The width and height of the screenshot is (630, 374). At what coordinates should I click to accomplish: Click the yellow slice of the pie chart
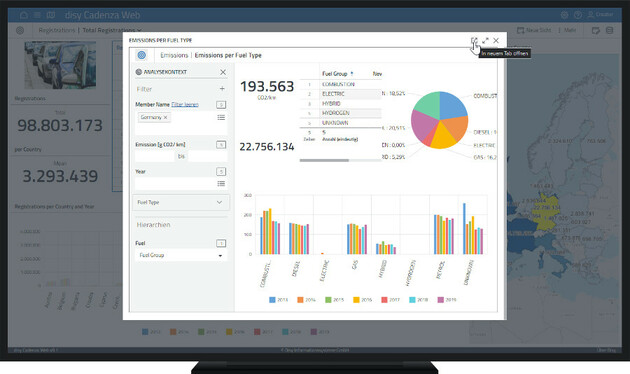[x=443, y=137]
